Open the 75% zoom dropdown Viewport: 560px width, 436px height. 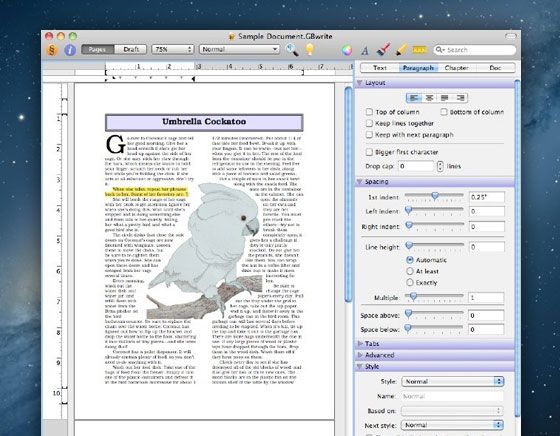173,49
